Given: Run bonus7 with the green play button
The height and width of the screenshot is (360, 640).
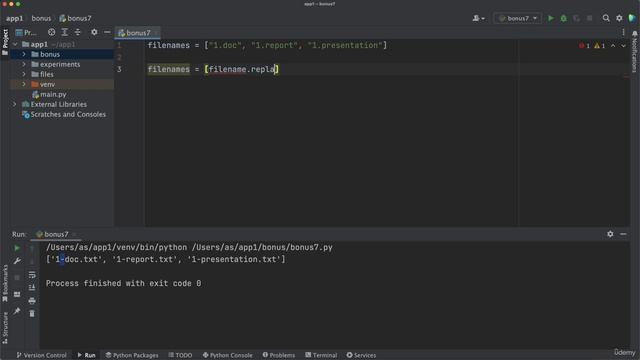Looking at the screenshot, I should click(551, 18).
